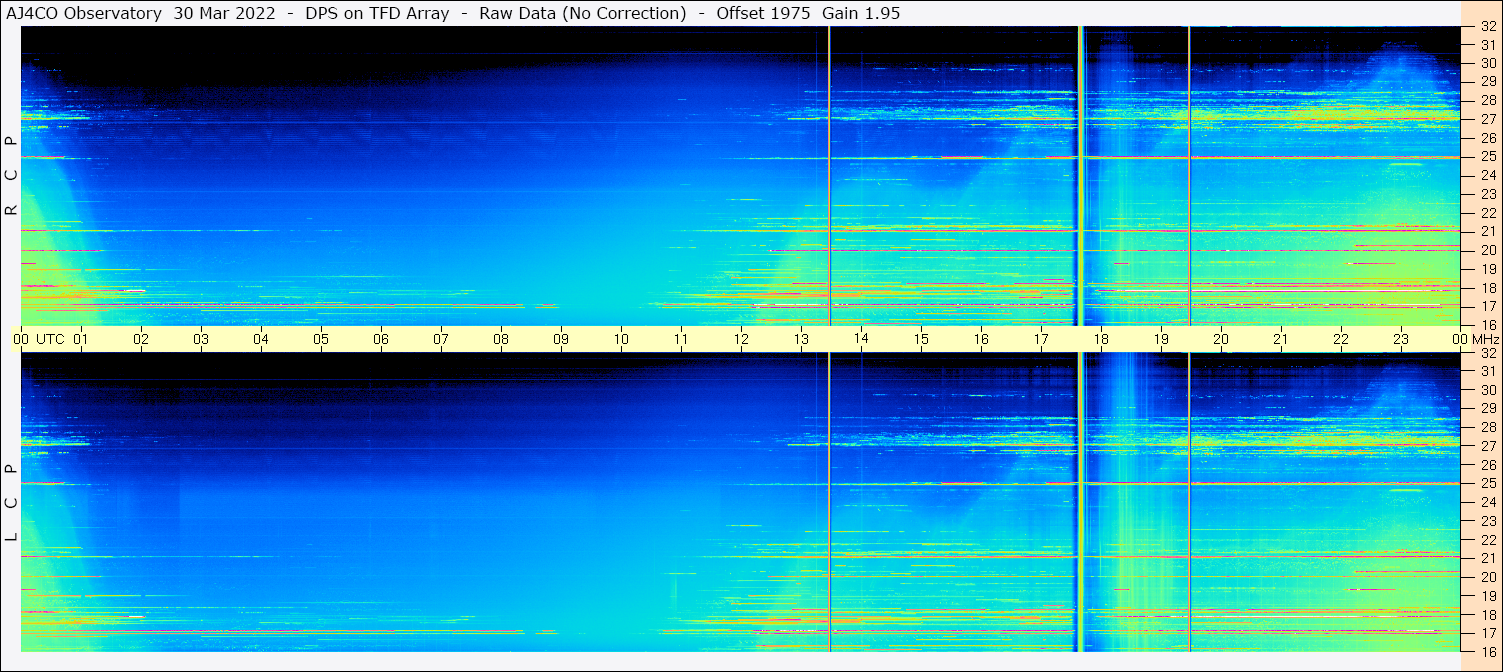Select the 'Raw Data (No Correction)' header text
This screenshot has width=1503, height=672.
click(583, 13)
